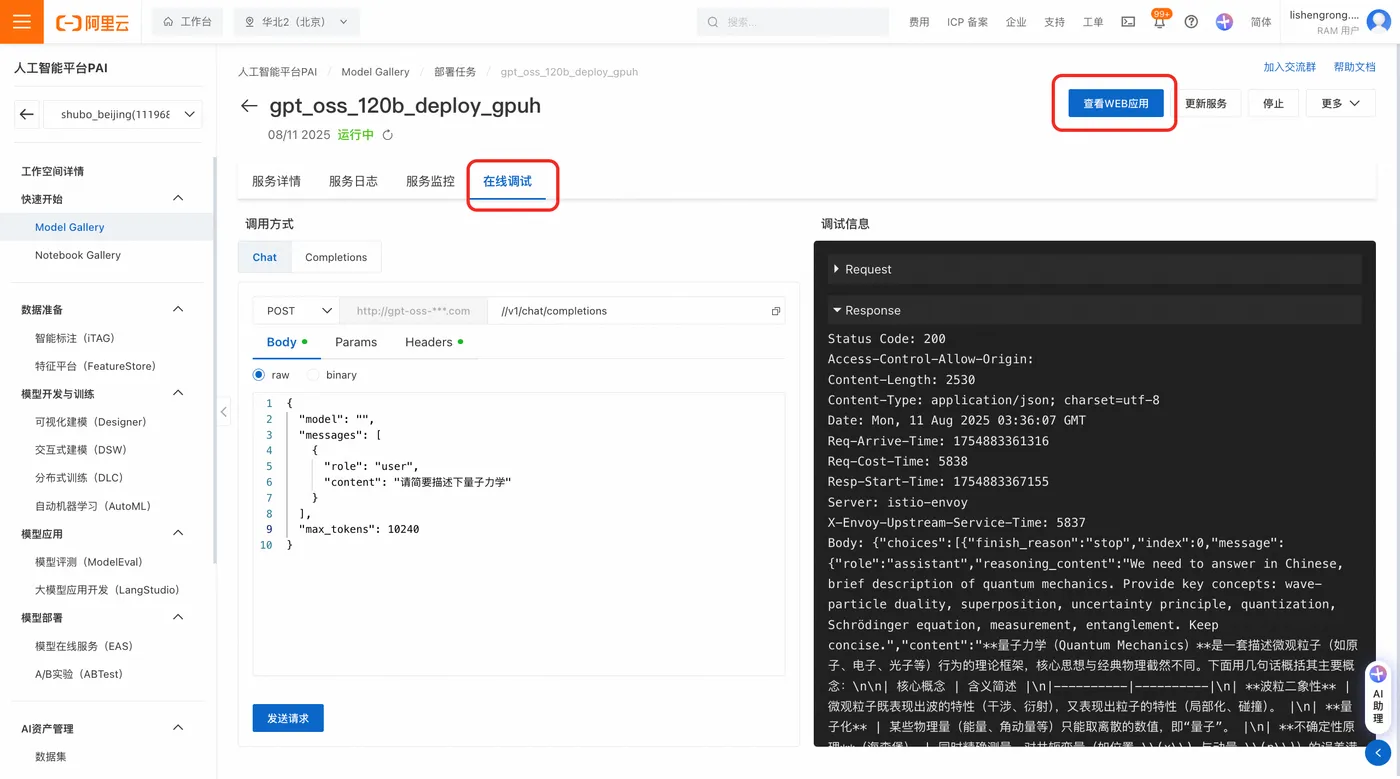Expand the Request debug section
The image size is (1400, 779).
pyautogui.click(x=1094, y=269)
